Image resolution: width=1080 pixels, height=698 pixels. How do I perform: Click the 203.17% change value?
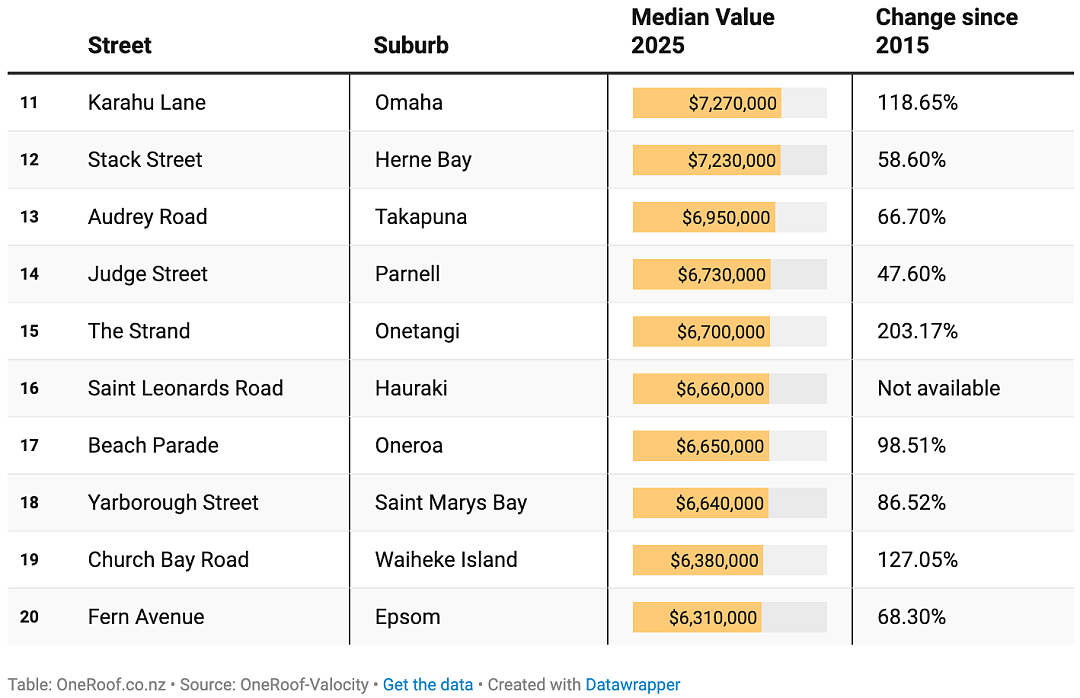[917, 331]
